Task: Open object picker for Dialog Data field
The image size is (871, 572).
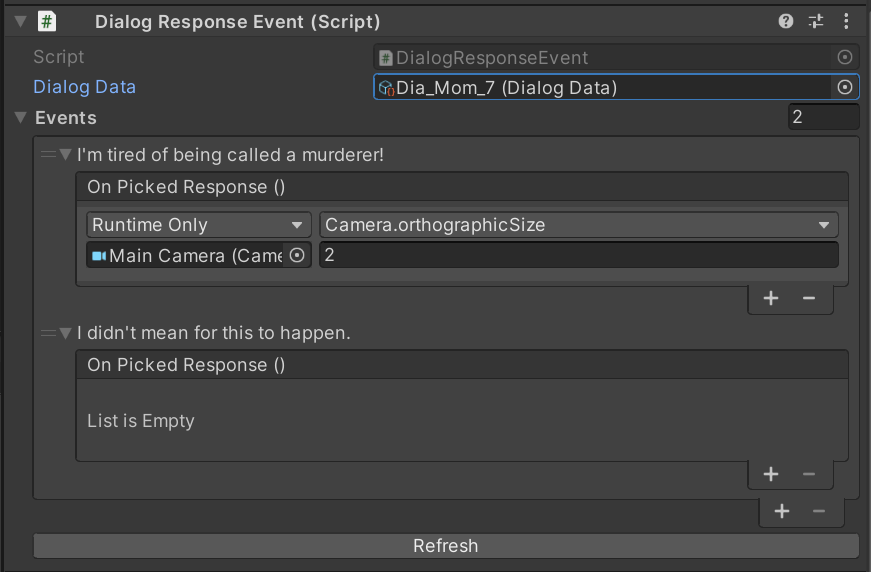Action: 844,87
